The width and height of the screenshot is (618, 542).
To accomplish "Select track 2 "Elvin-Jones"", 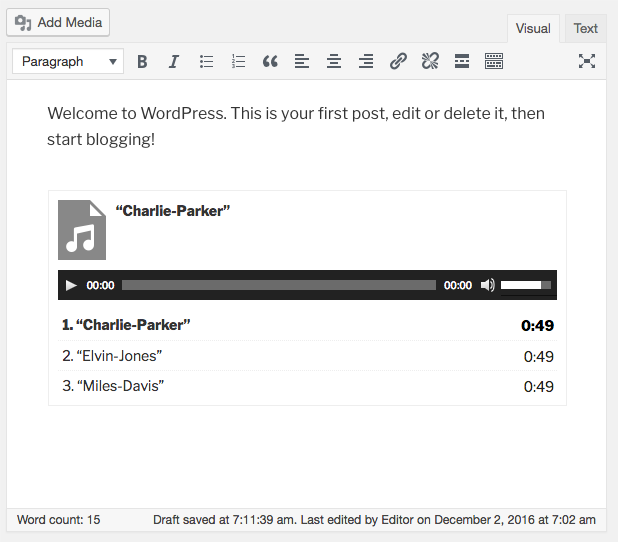I will point(112,356).
